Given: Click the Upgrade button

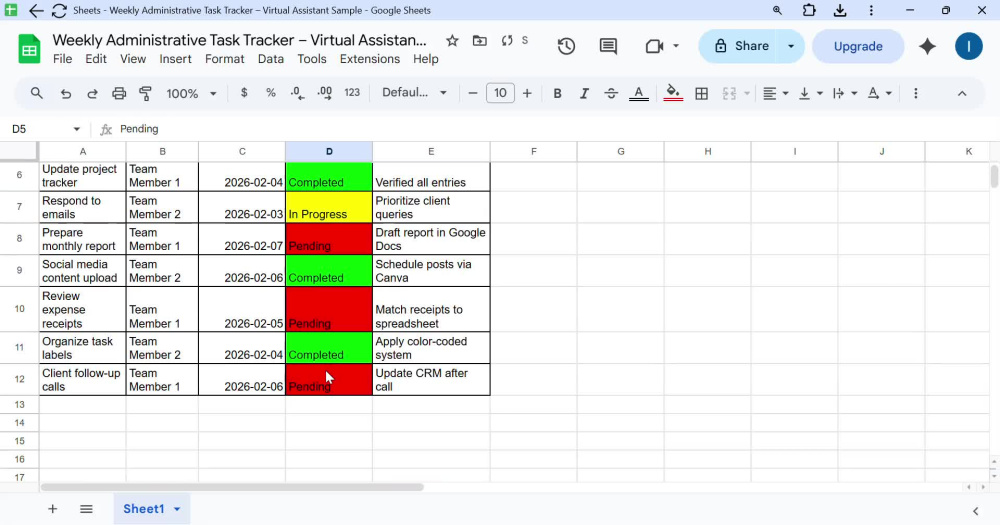Looking at the screenshot, I should click(858, 47).
